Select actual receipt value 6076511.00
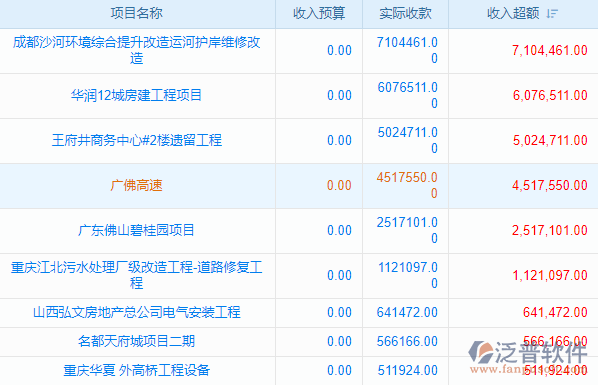 click(x=407, y=95)
